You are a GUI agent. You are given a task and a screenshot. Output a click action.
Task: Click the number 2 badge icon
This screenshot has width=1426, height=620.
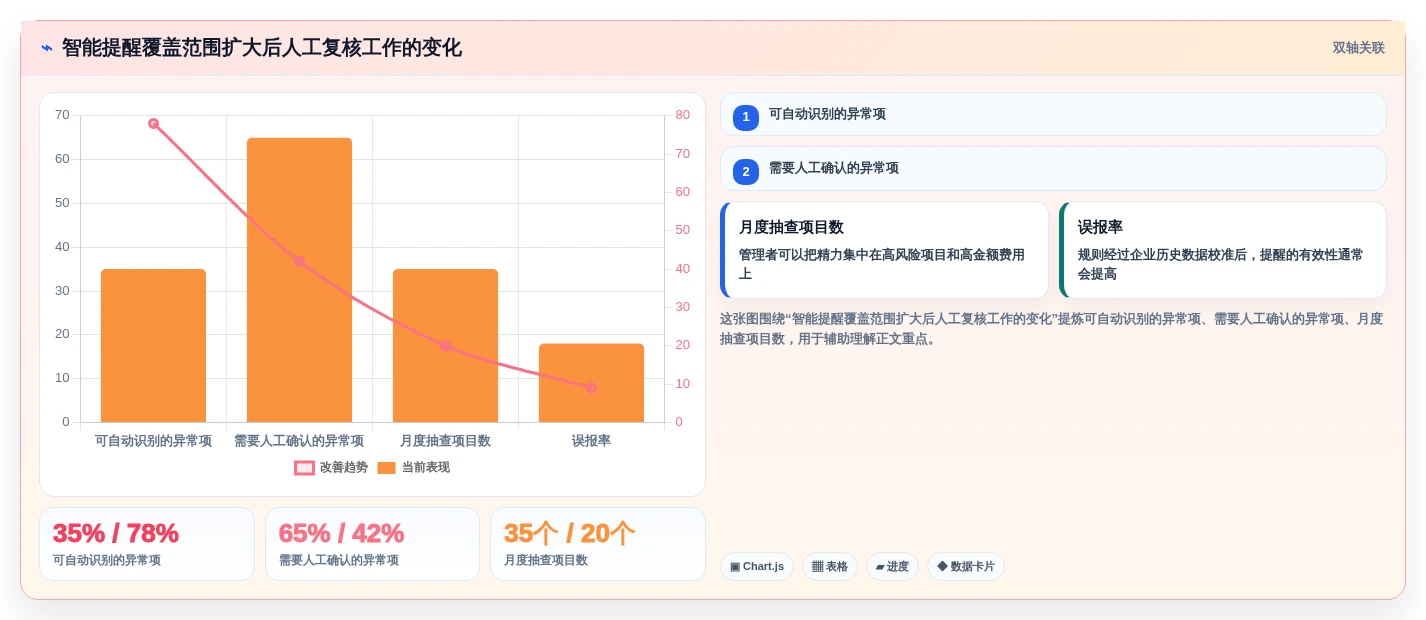(x=746, y=171)
